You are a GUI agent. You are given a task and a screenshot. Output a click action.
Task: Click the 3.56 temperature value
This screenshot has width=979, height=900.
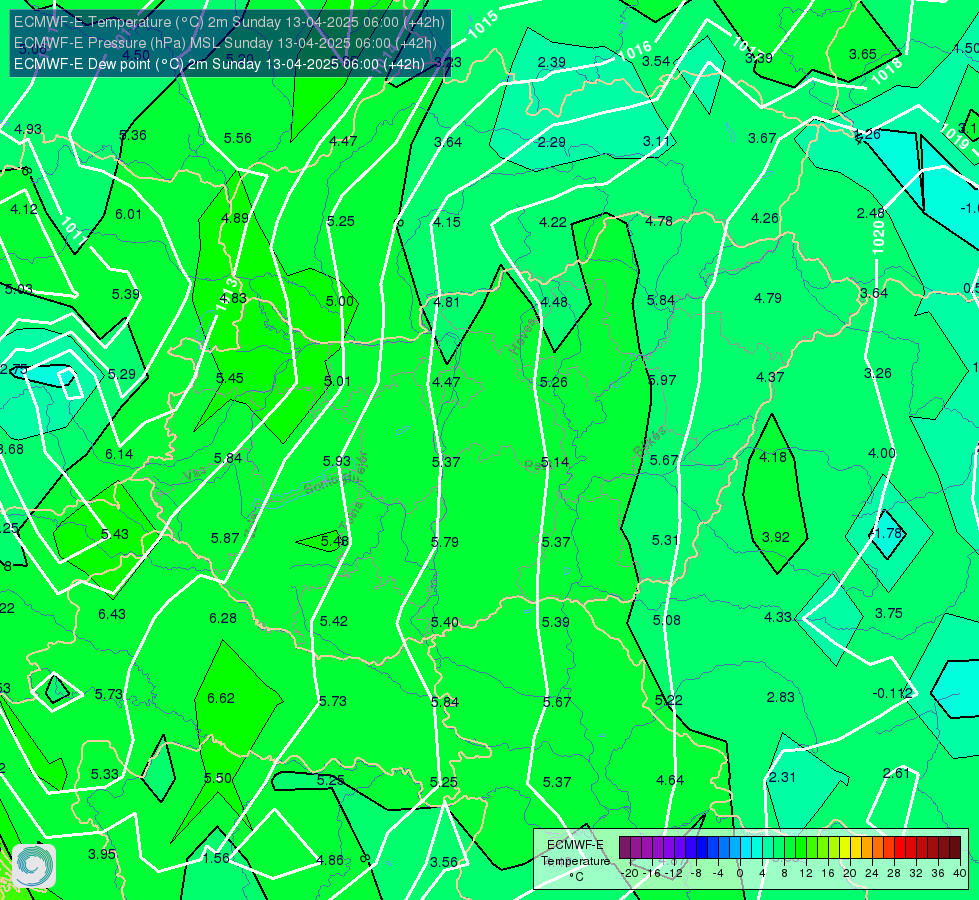point(444,863)
